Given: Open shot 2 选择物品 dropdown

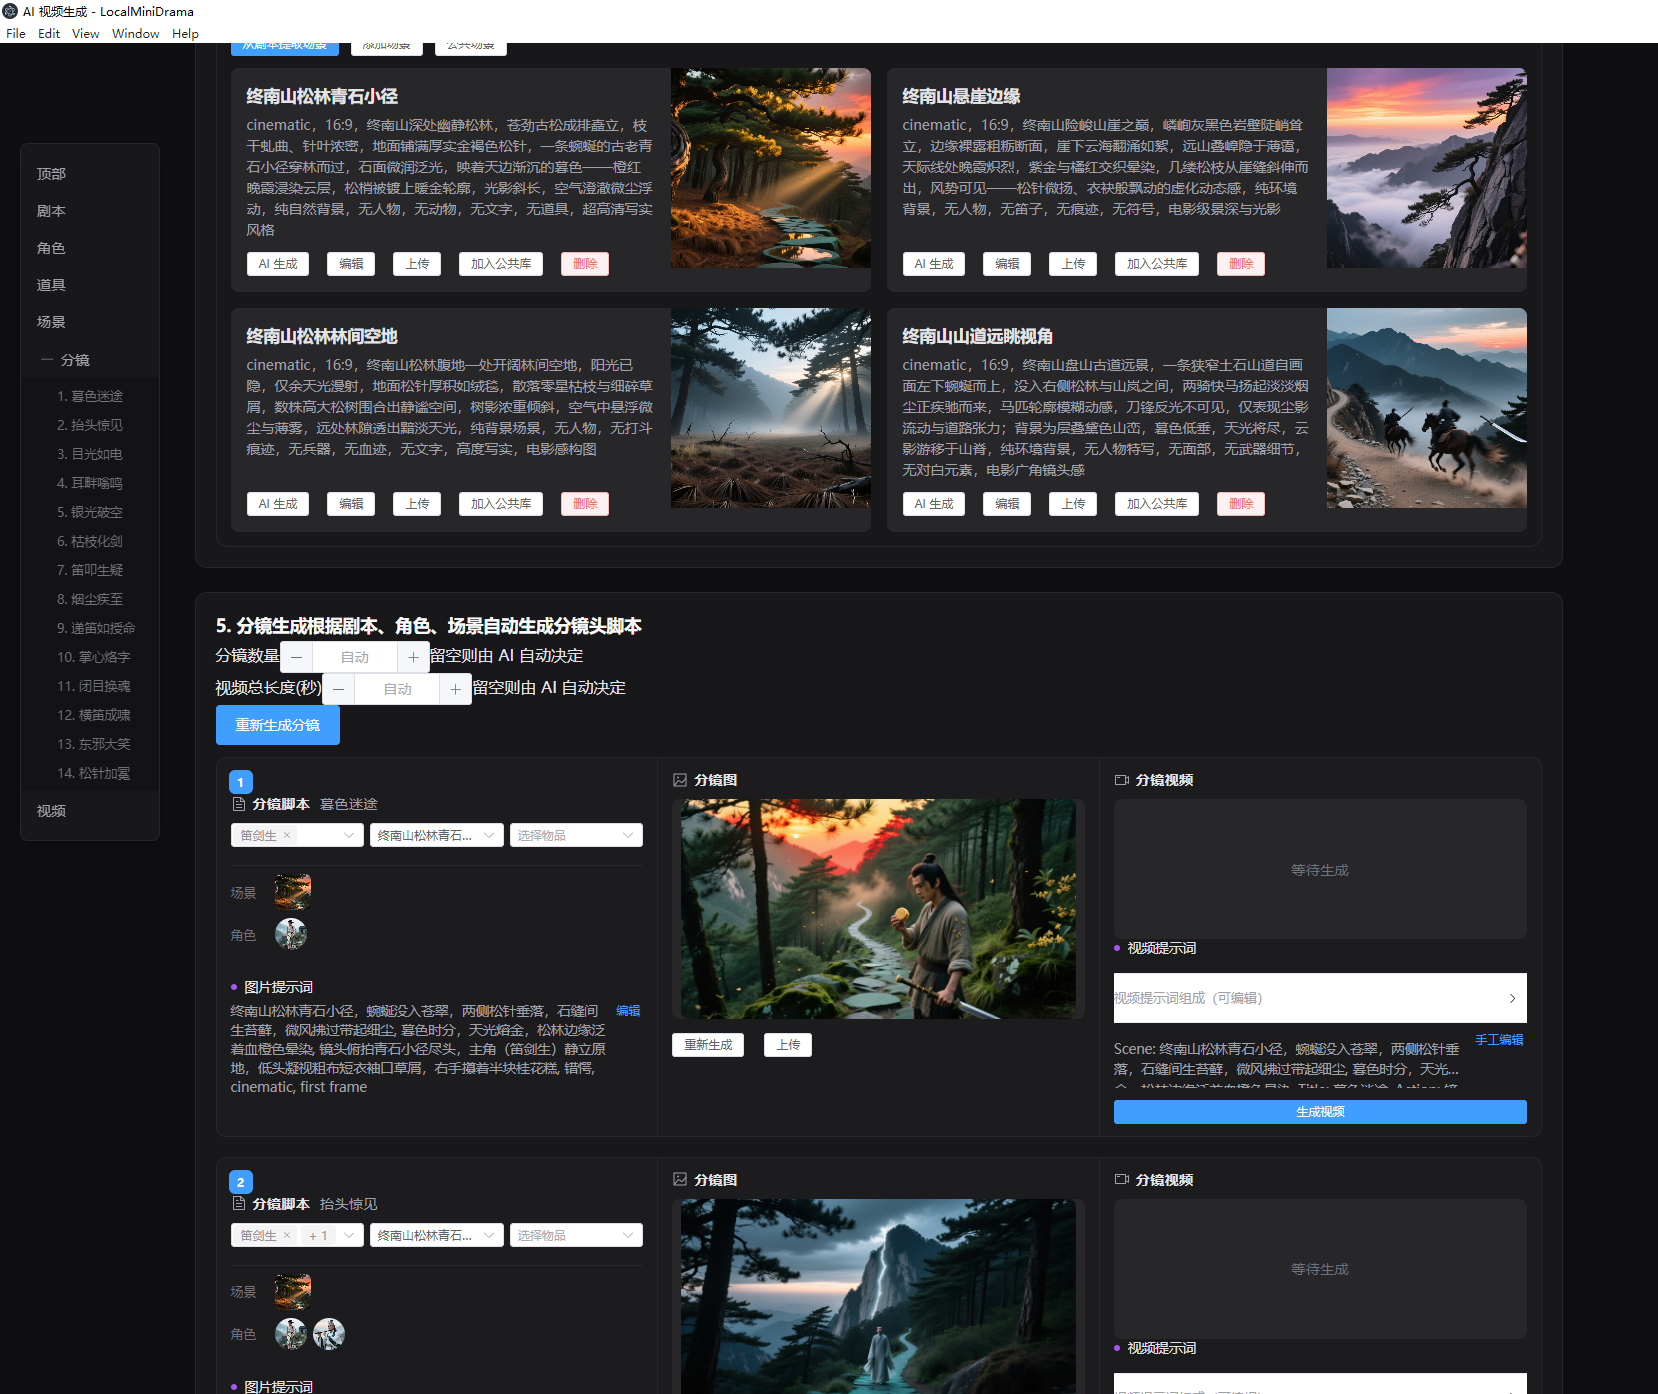Looking at the screenshot, I should (x=576, y=1235).
